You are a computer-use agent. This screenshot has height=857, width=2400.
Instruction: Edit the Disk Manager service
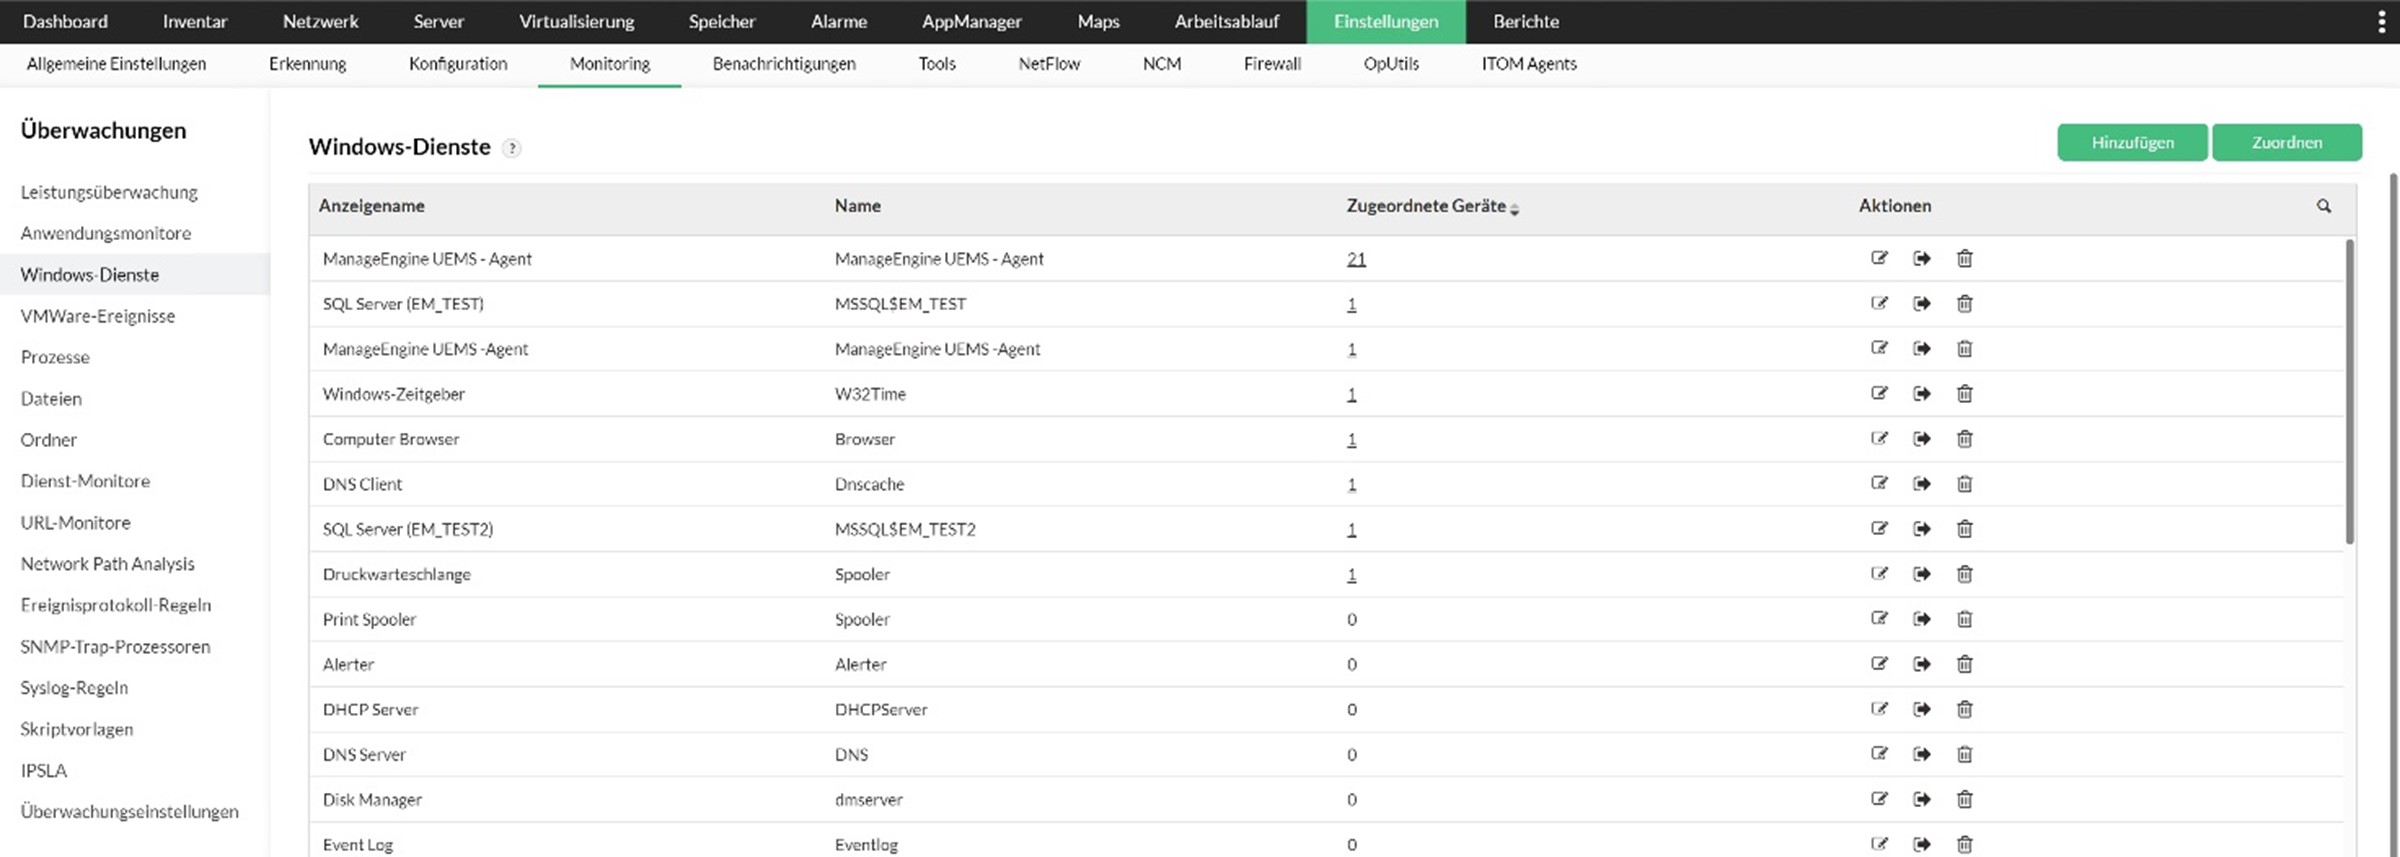[x=1879, y=798]
